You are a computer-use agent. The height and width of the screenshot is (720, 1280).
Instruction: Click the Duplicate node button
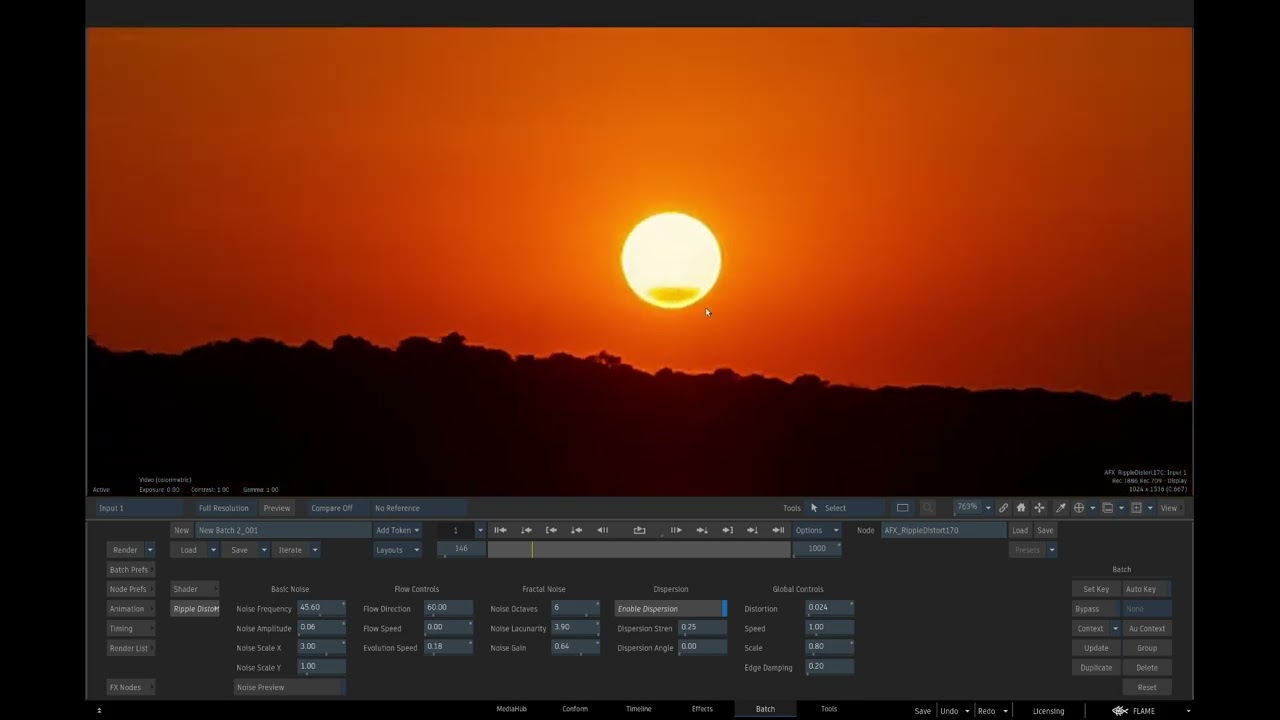pyautogui.click(x=1096, y=668)
